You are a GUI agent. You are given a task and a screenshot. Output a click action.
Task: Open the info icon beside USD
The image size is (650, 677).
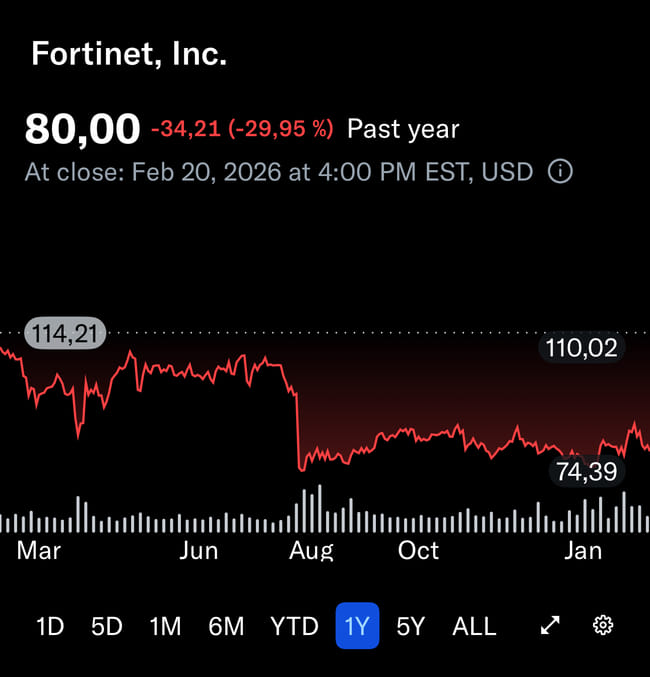pos(561,172)
